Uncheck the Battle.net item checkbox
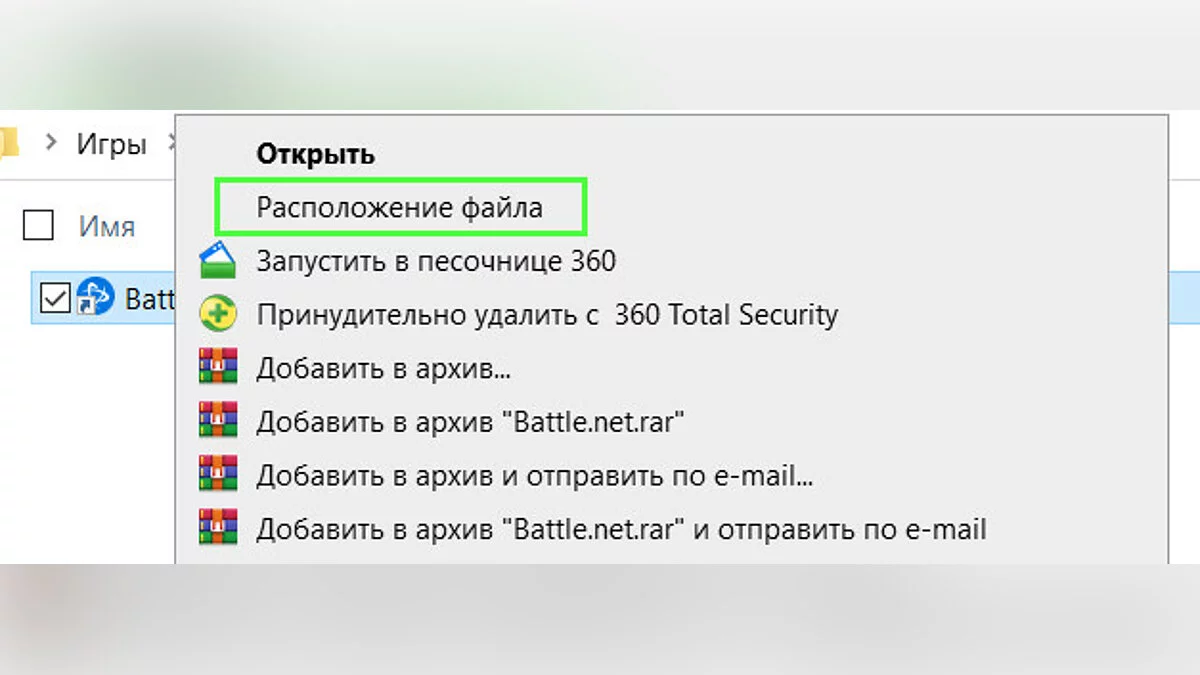This screenshot has height=675, width=1200. tap(55, 297)
